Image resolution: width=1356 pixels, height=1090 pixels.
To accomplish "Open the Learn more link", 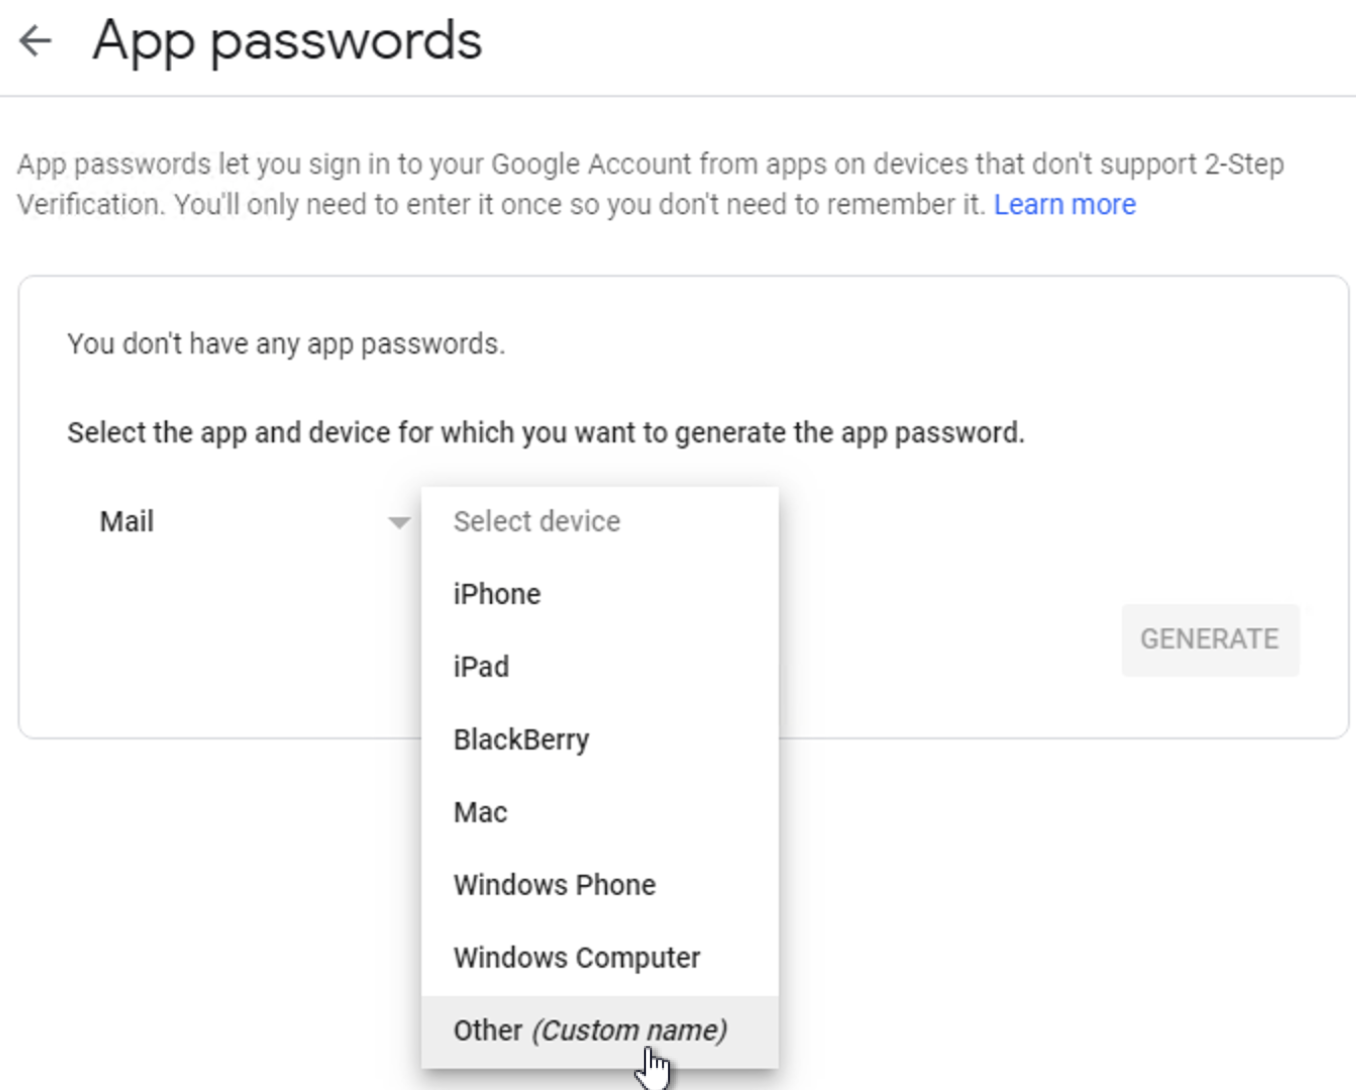I will click(1064, 204).
